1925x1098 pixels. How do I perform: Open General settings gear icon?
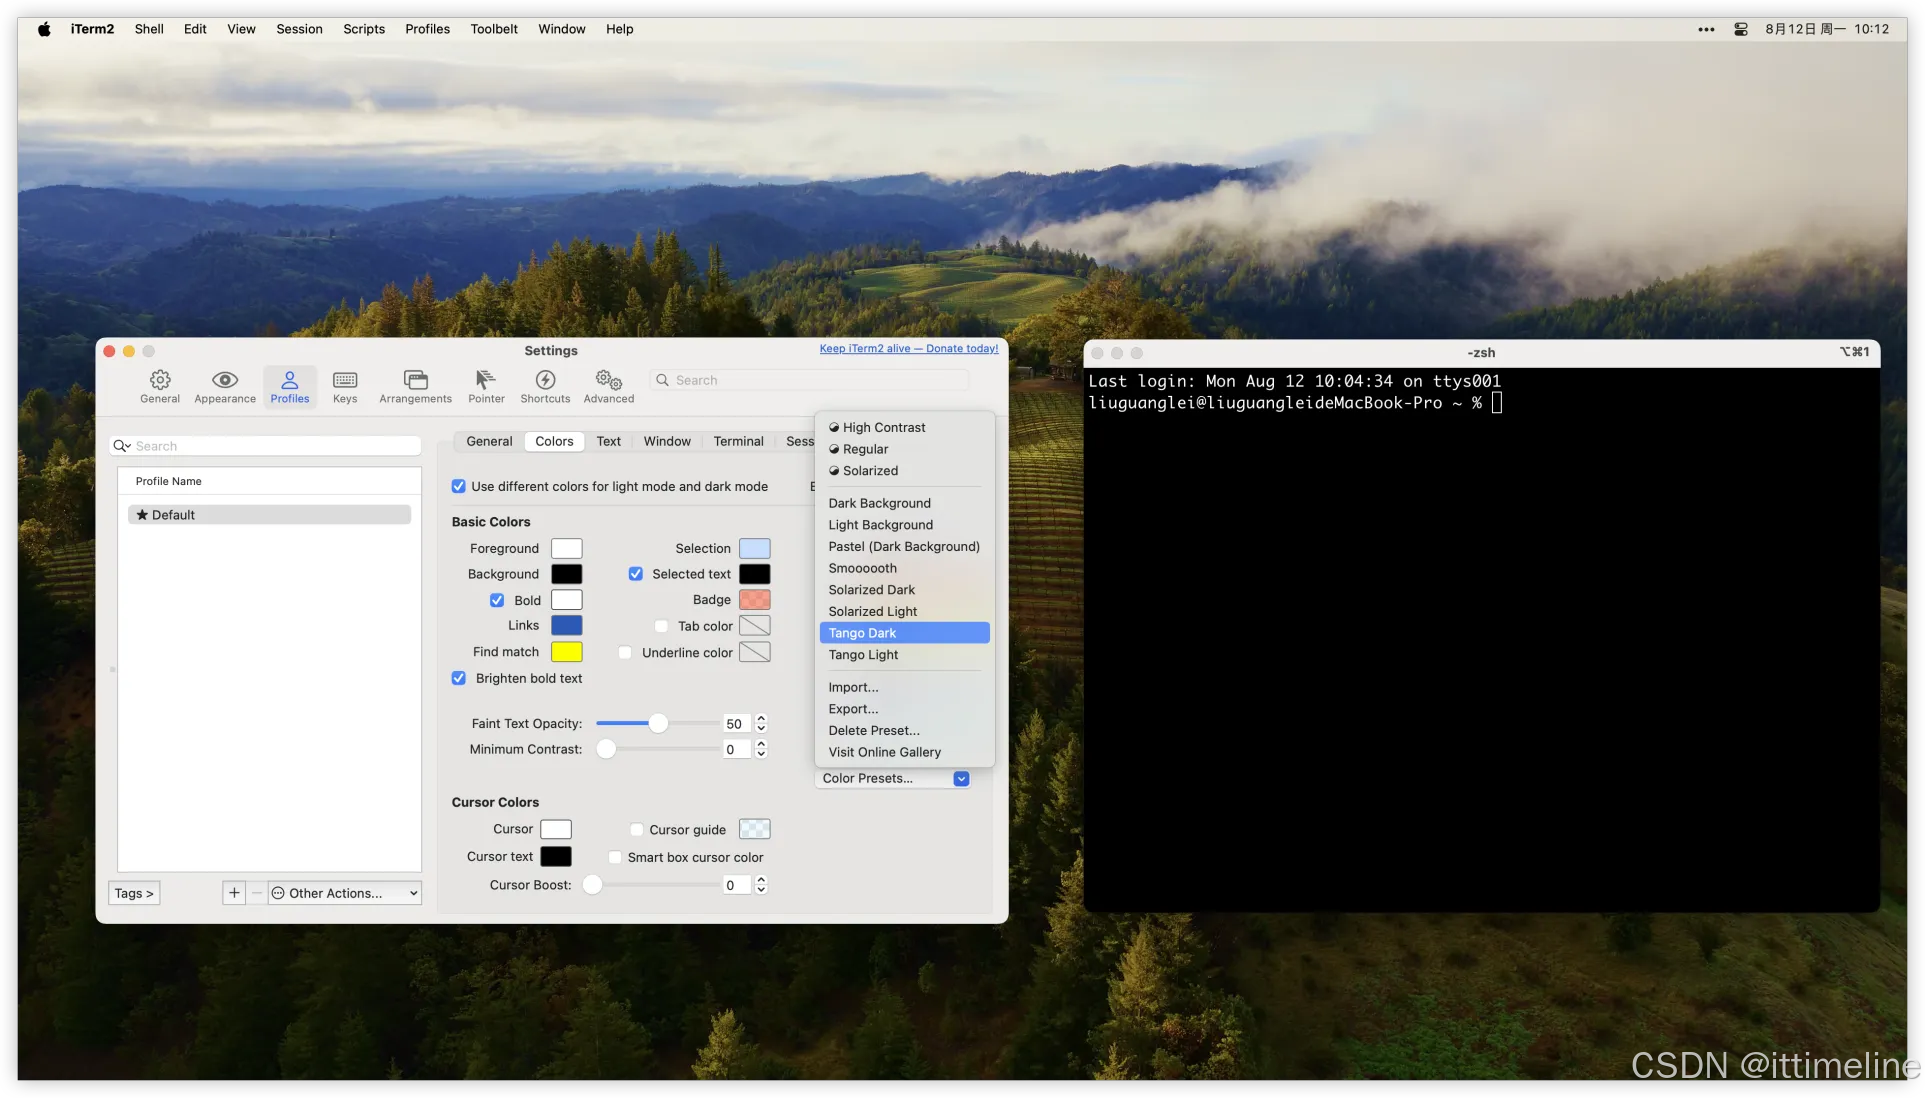point(160,380)
